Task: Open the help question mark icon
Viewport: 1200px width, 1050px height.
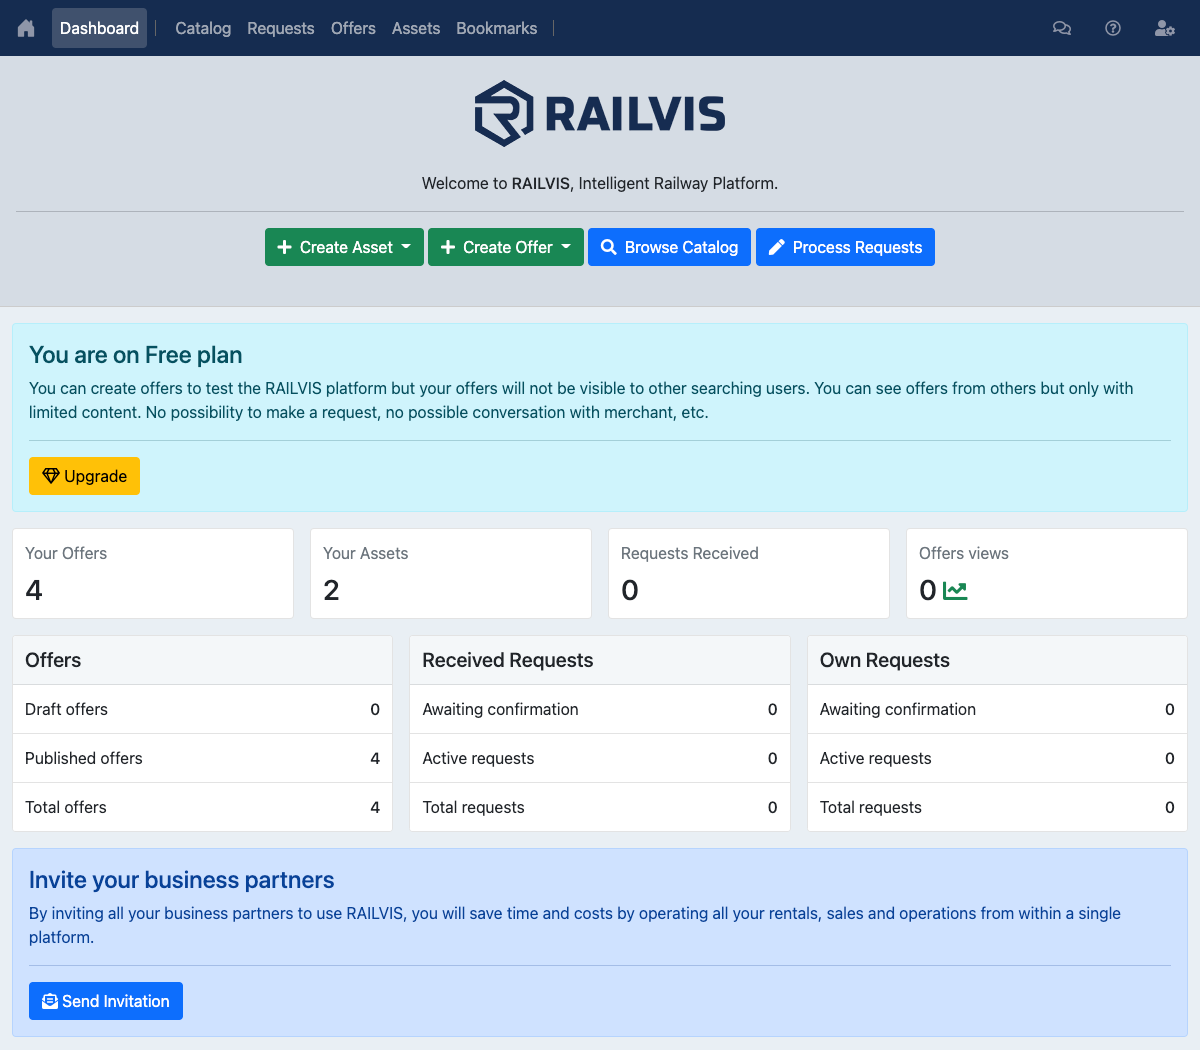Action: [1113, 28]
